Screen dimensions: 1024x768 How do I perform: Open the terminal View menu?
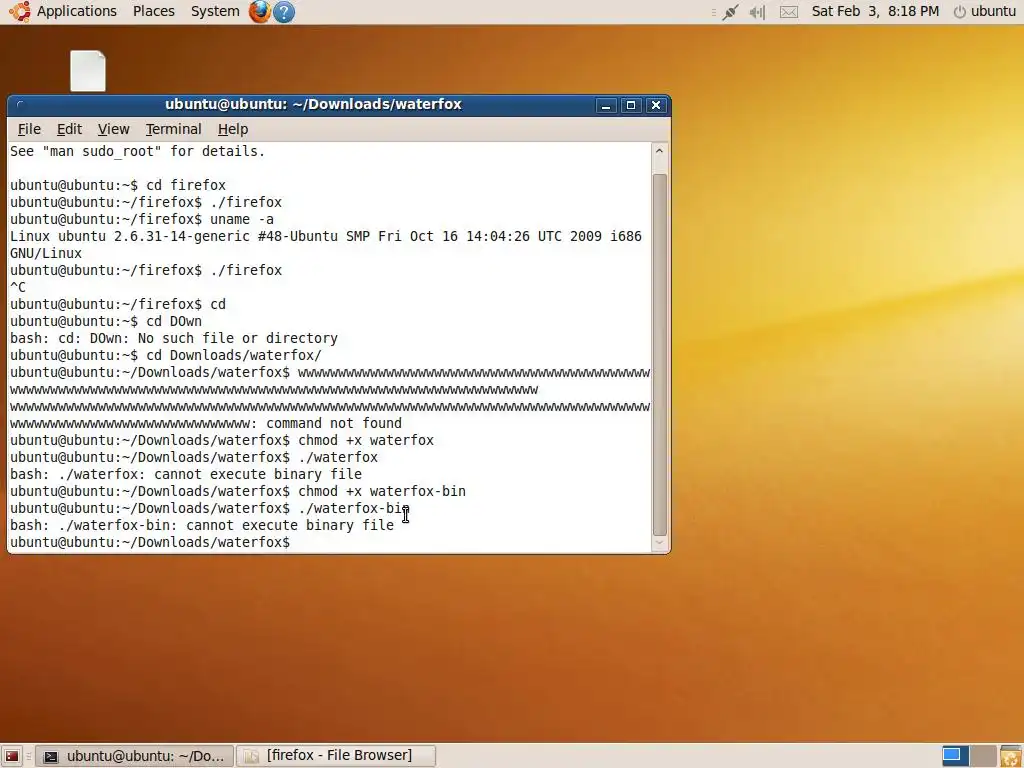[114, 129]
